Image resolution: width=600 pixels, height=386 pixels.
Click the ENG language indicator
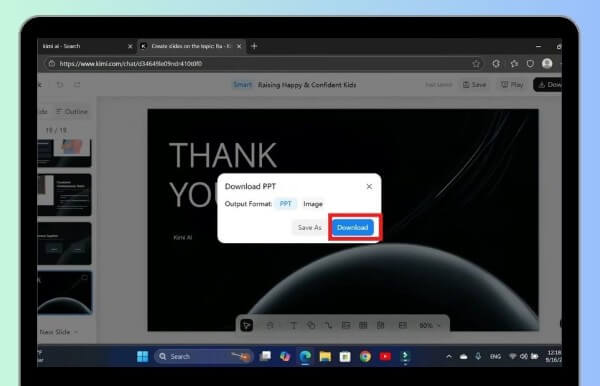tap(495, 357)
